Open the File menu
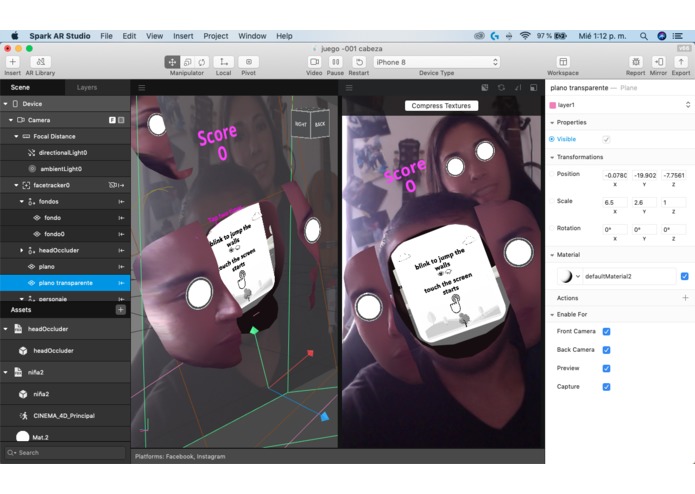 pyautogui.click(x=106, y=36)
